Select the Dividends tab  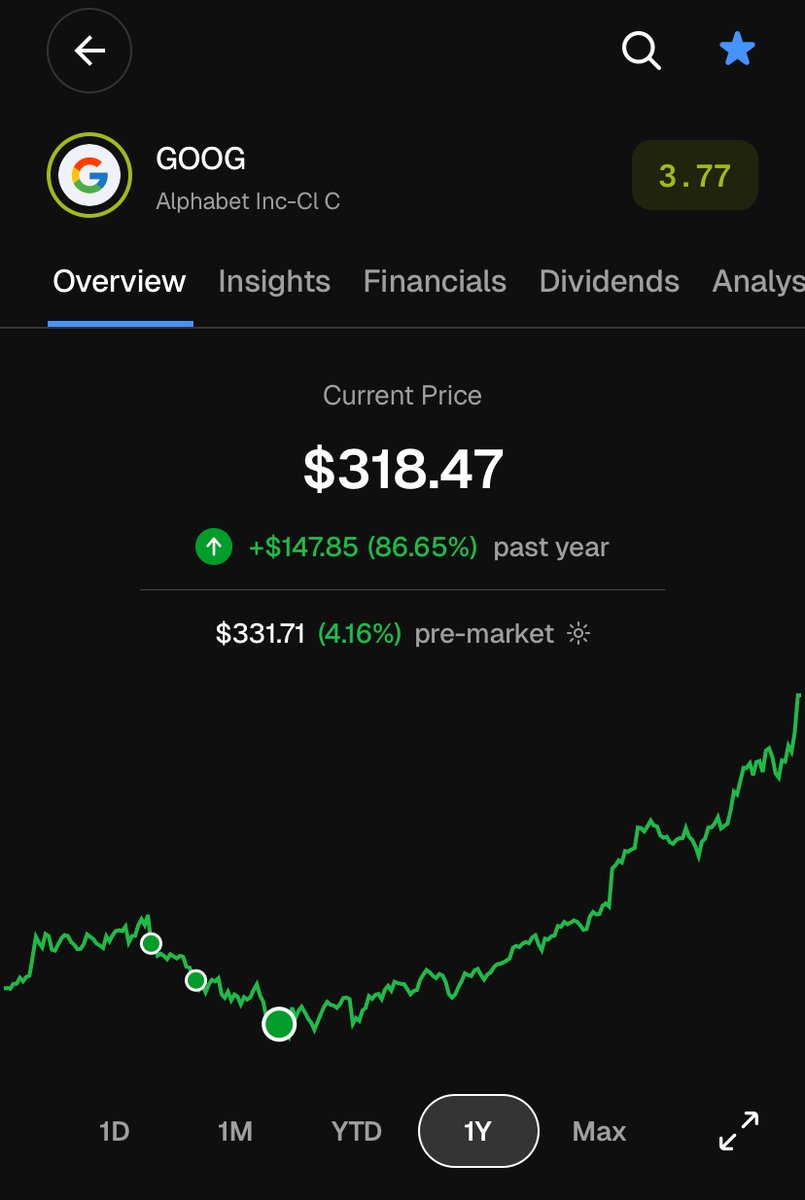pos(609,281)
